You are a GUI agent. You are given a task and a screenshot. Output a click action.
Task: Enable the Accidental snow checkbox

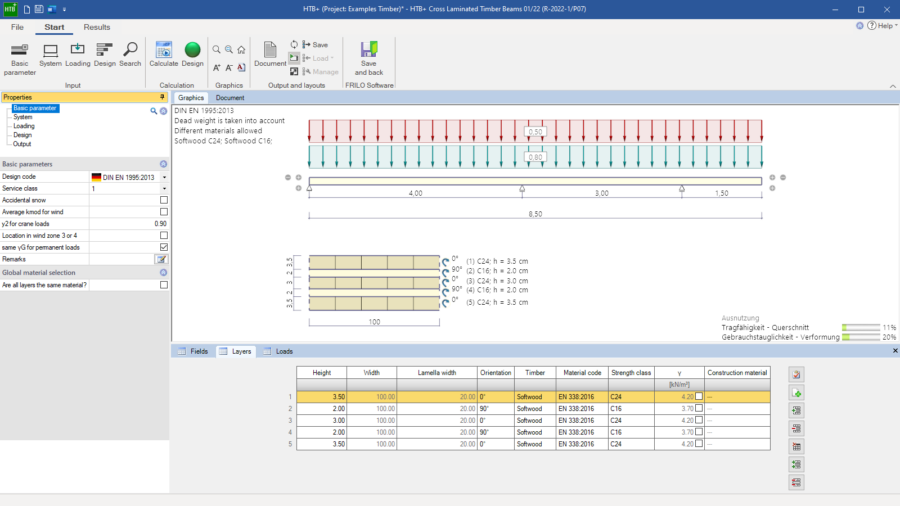coord(164,200)
